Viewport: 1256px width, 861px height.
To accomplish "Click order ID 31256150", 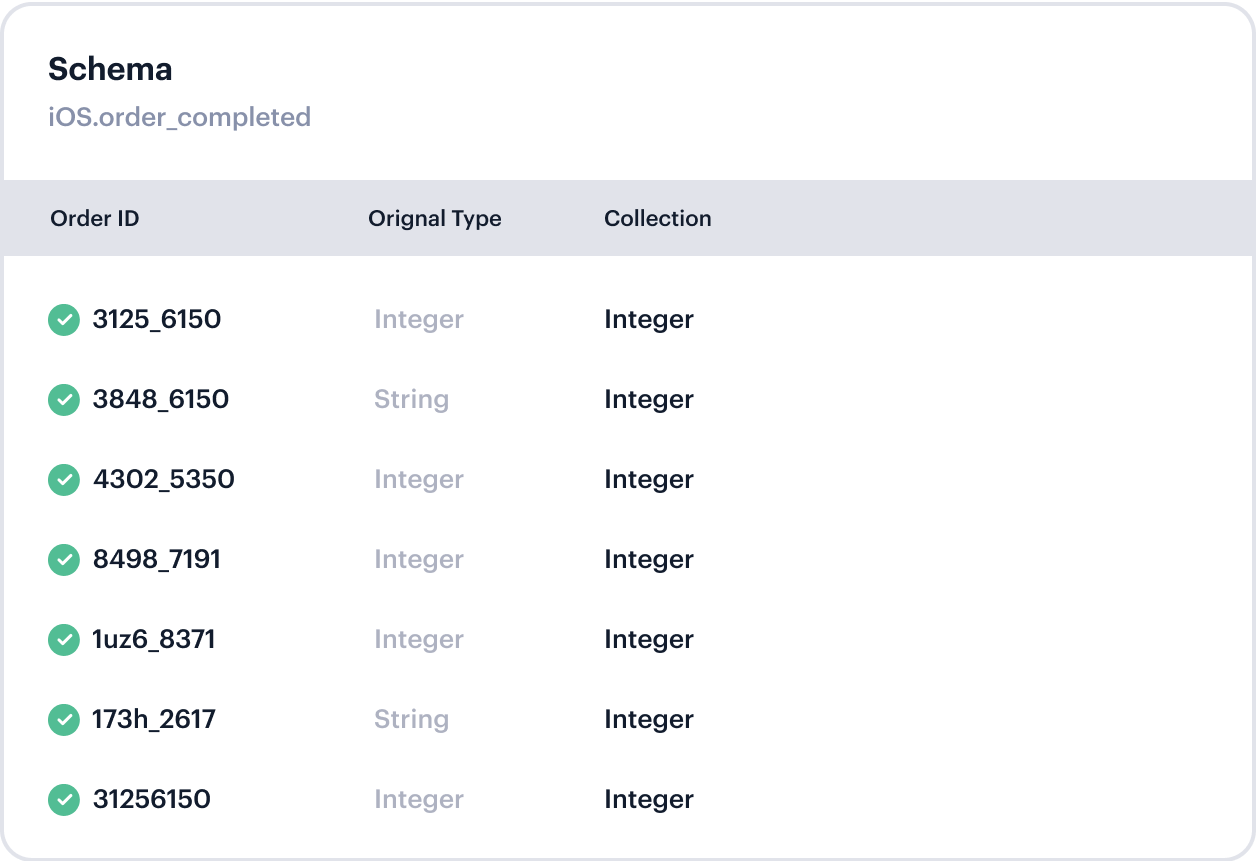I will click(x=152, y=800).
